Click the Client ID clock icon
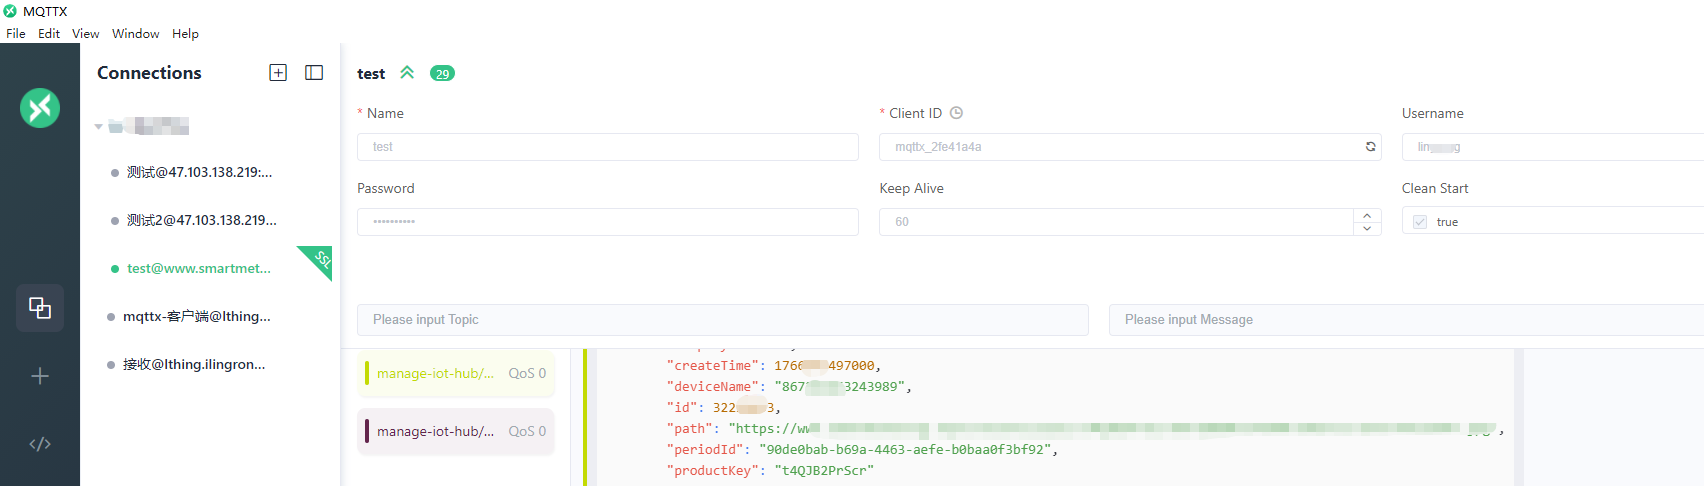The height and width of the screenshot is (486, 1704). [x=956, y=113]
